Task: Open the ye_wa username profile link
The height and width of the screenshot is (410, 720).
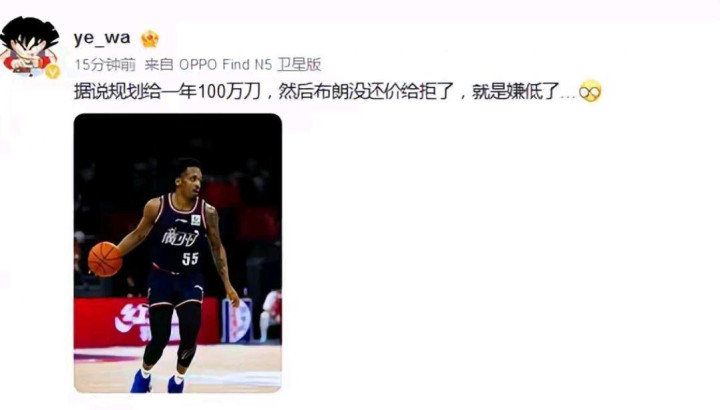Action: coord(102,38)
